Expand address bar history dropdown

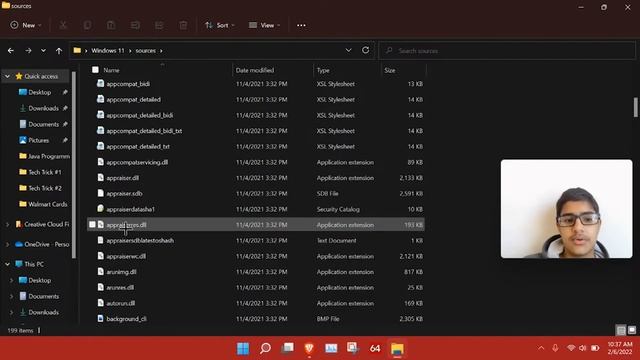349,50
